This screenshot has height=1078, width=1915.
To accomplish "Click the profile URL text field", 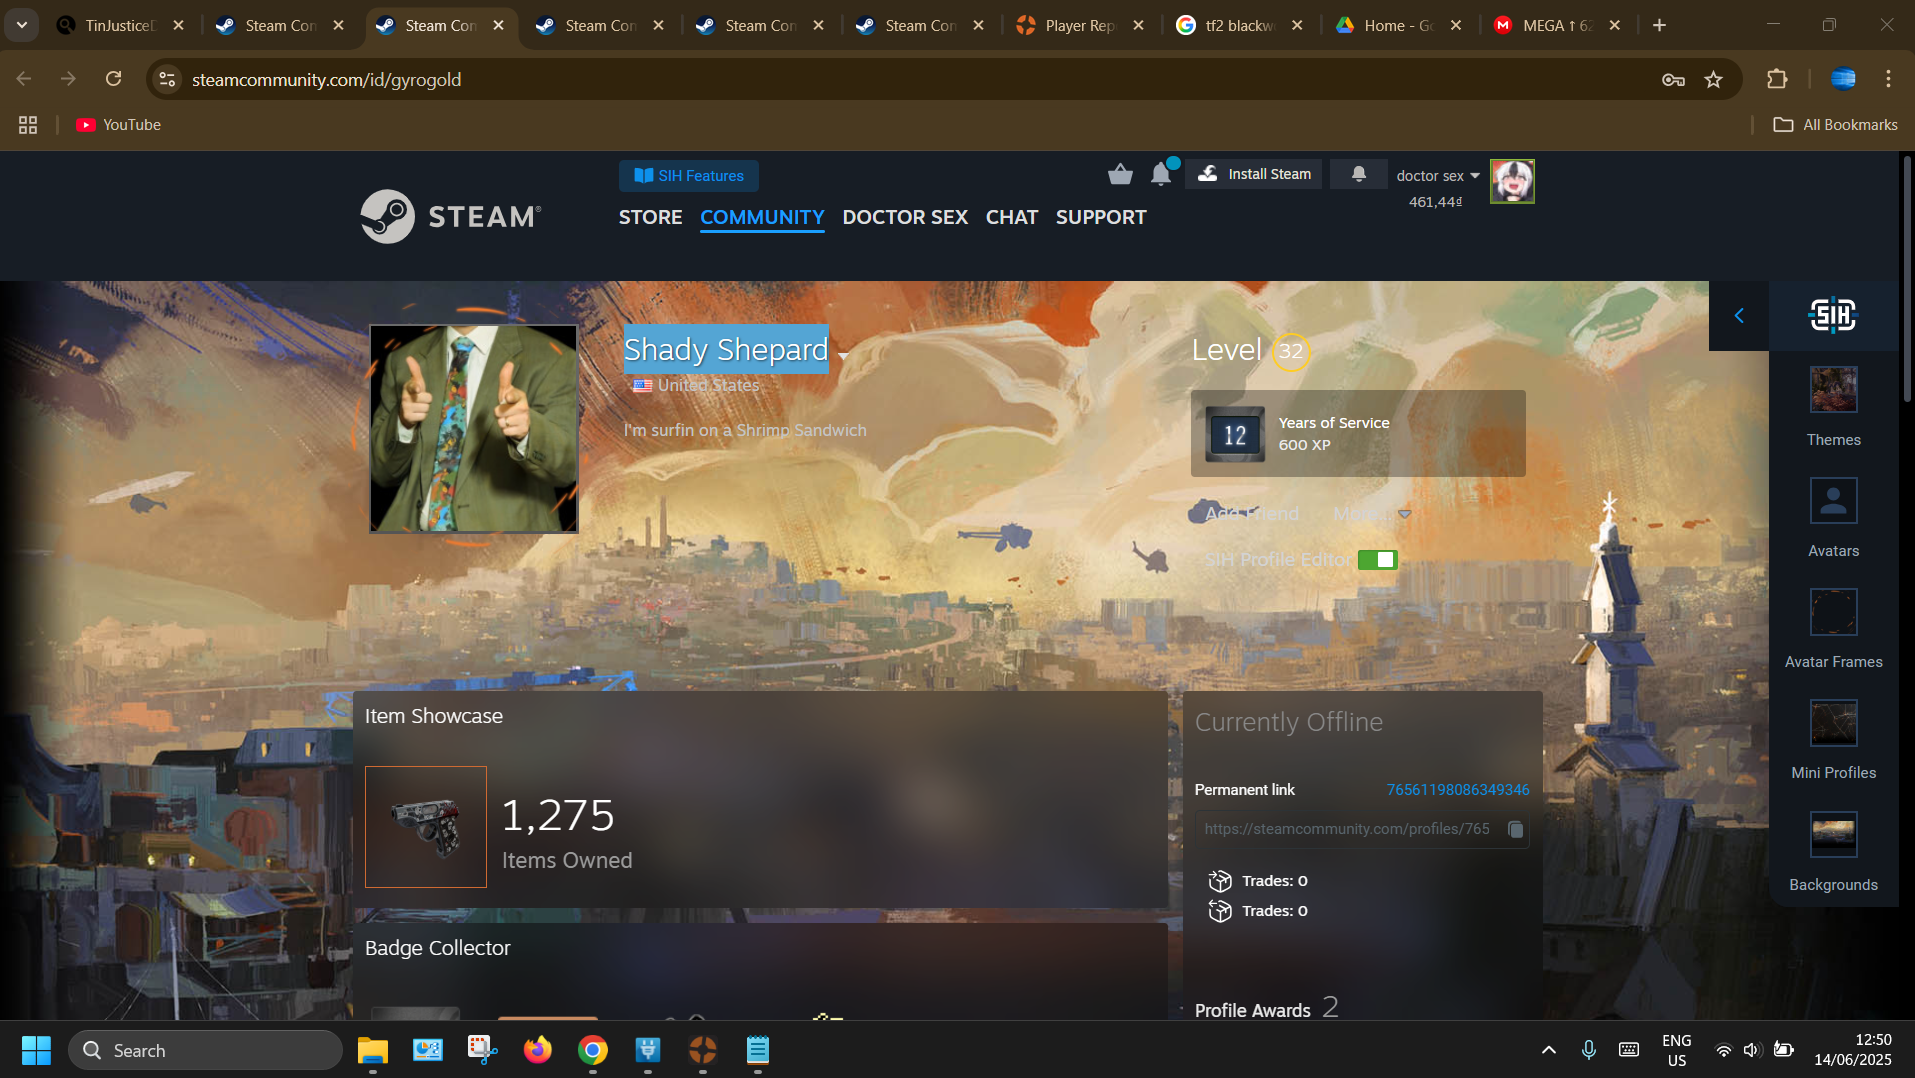I will 1347,829.
